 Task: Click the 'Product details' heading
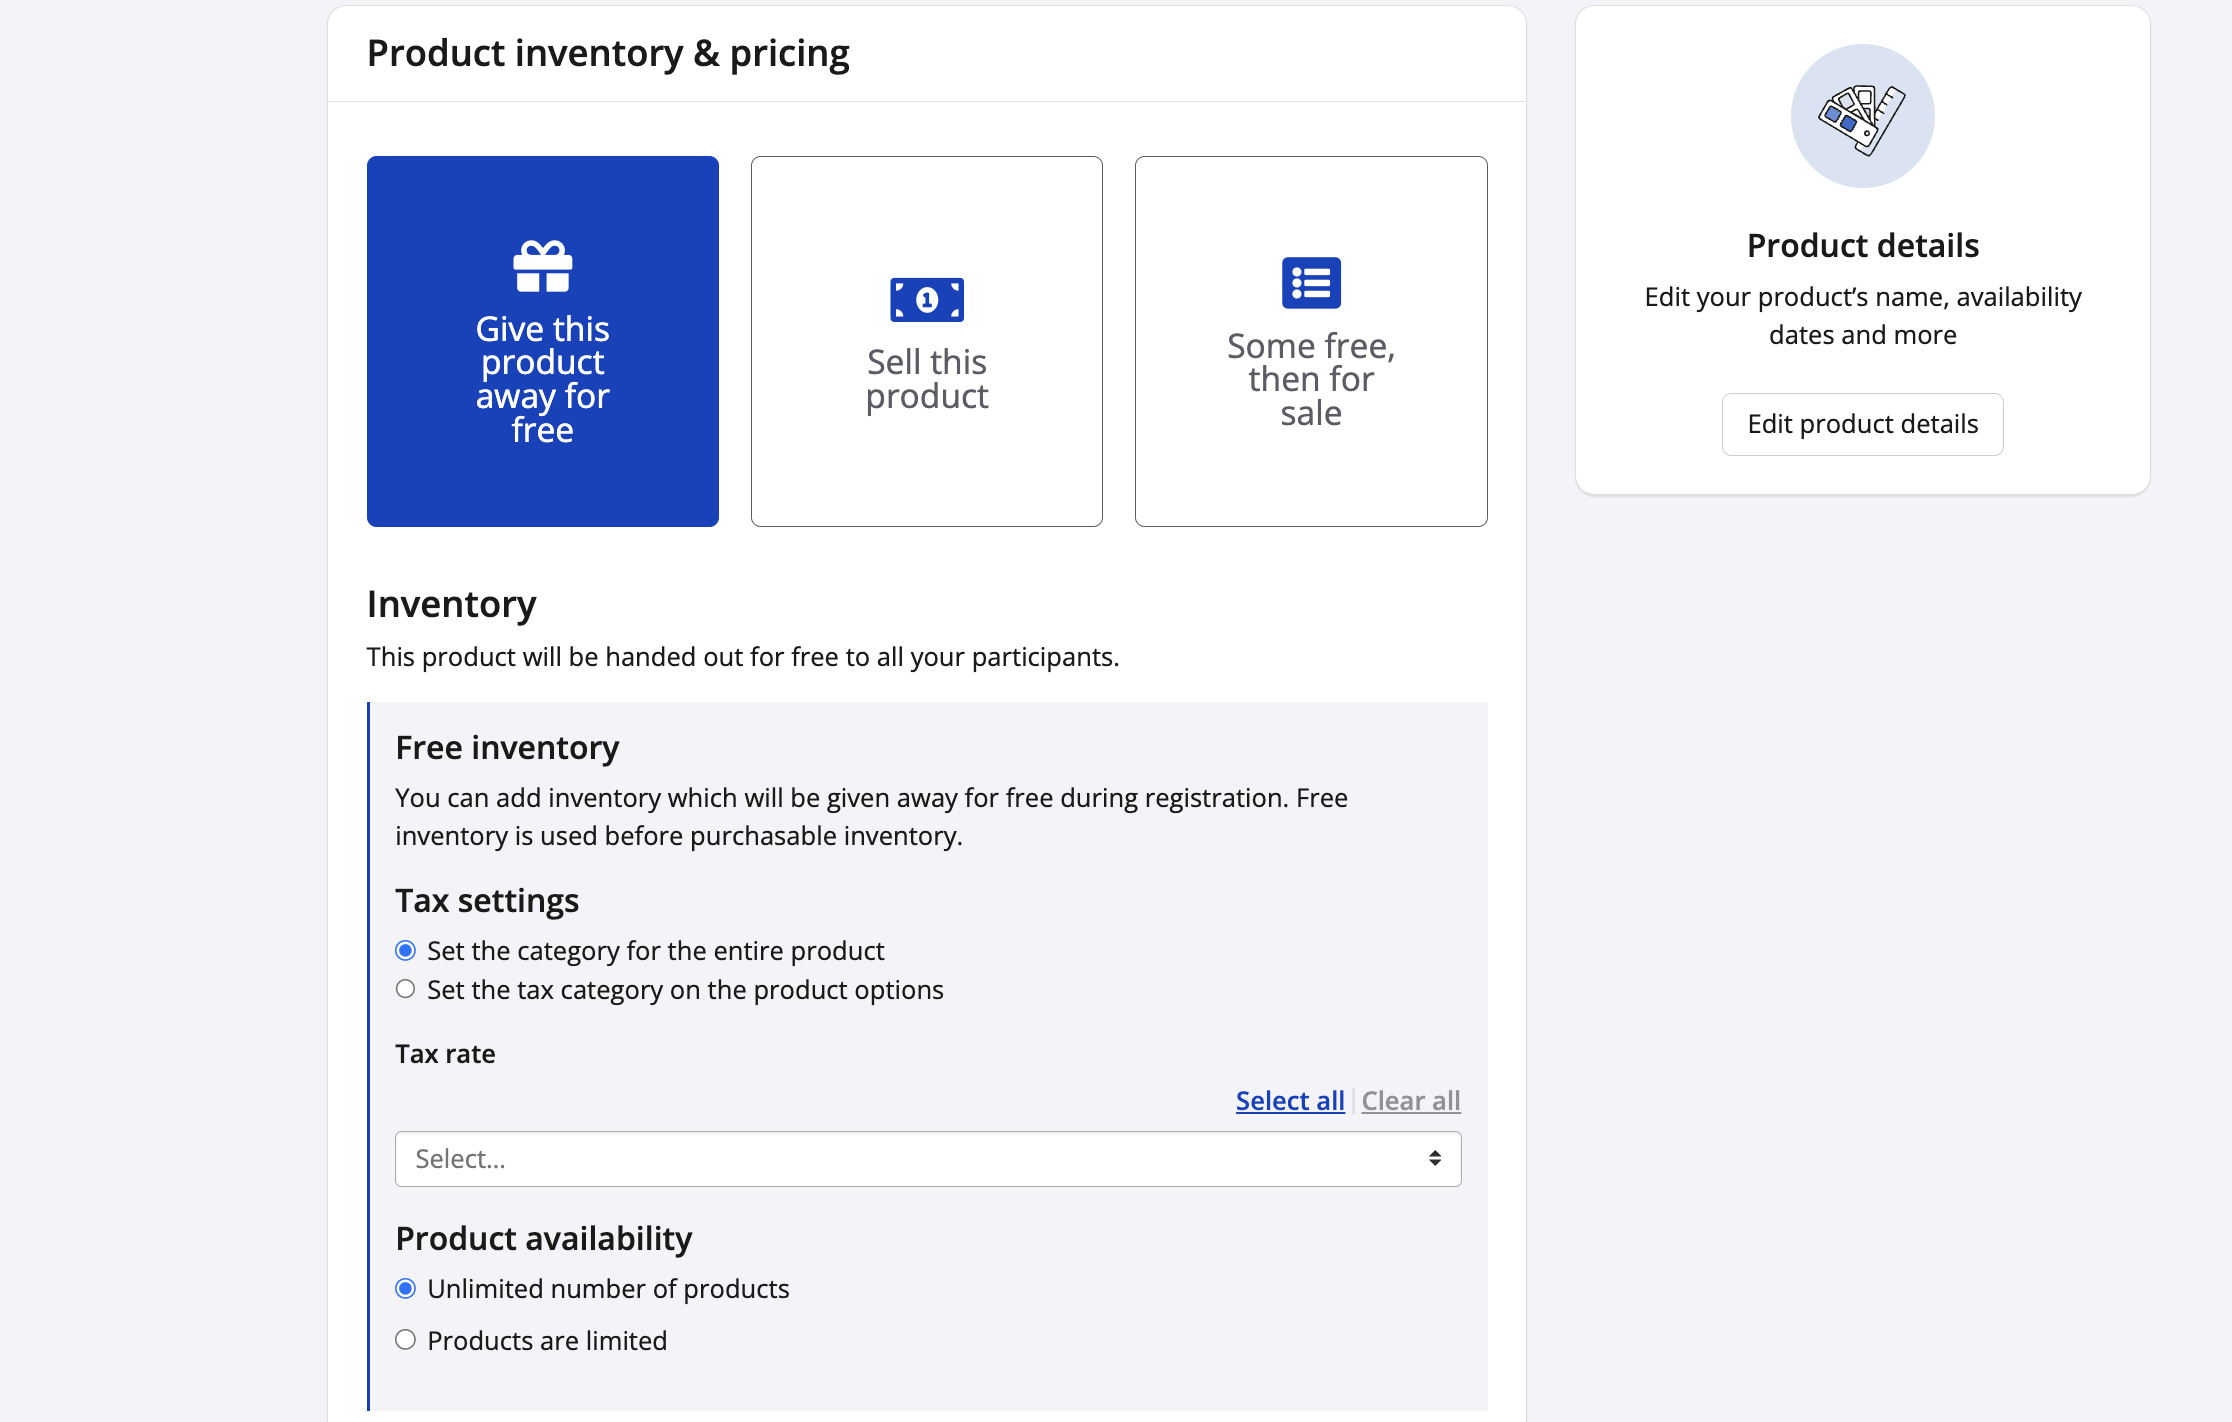1862,245
